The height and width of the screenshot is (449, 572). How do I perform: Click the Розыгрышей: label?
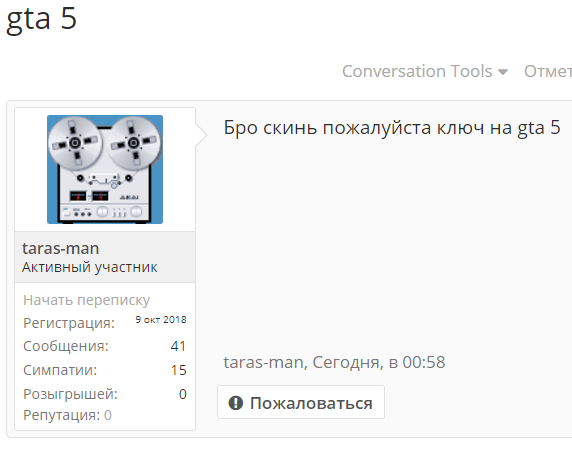(70, 394)
